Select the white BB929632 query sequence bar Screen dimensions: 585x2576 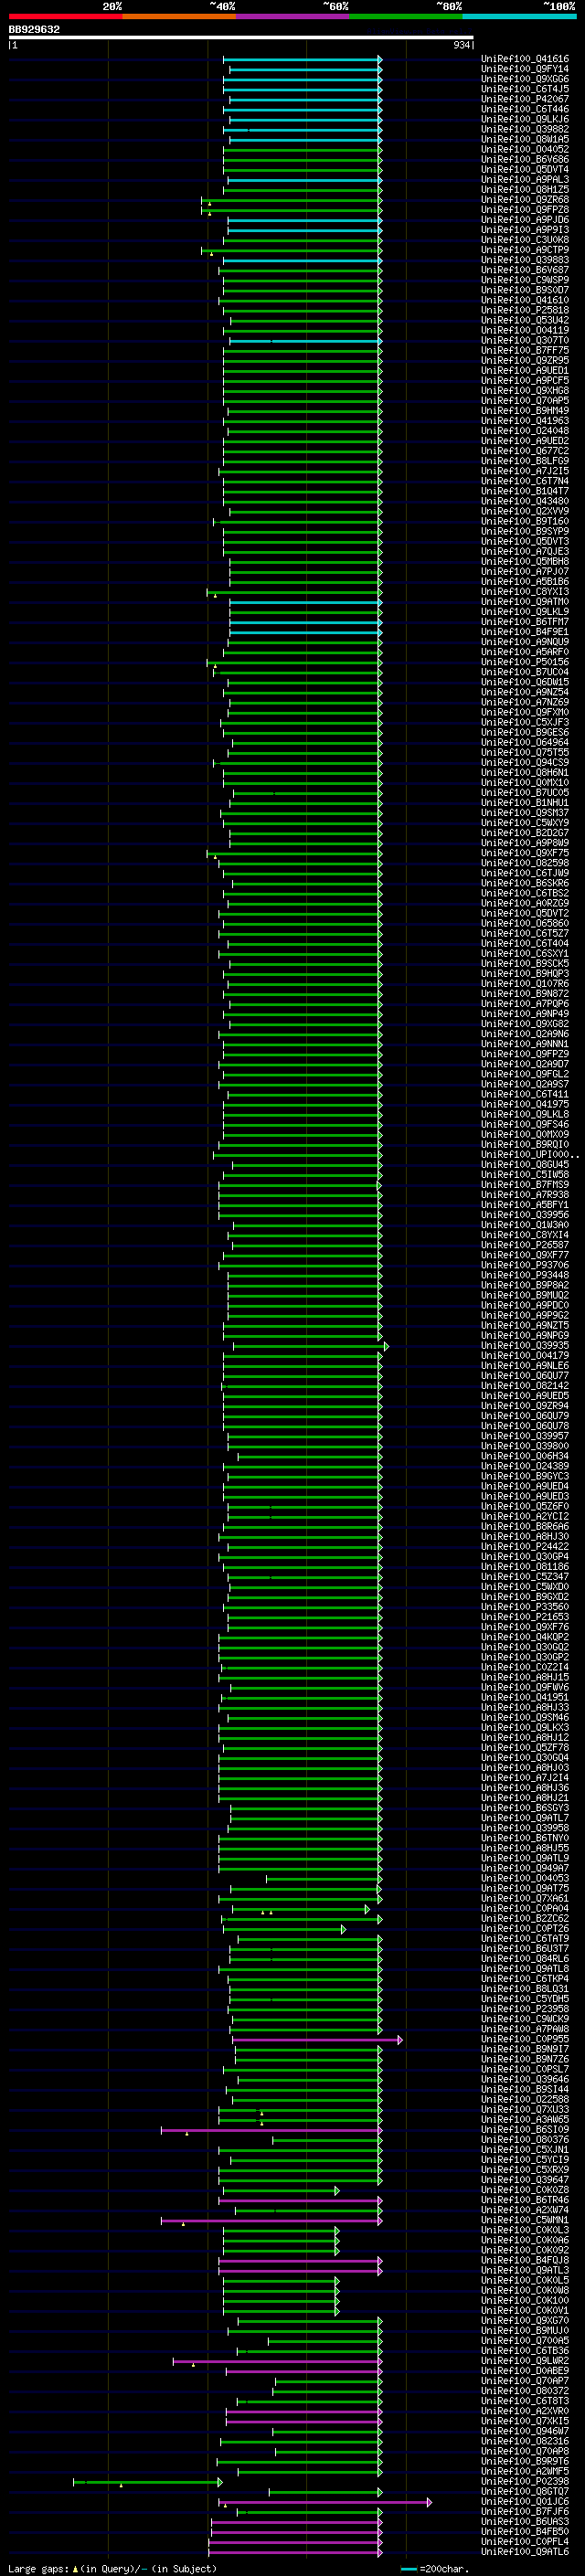[241, 38]
